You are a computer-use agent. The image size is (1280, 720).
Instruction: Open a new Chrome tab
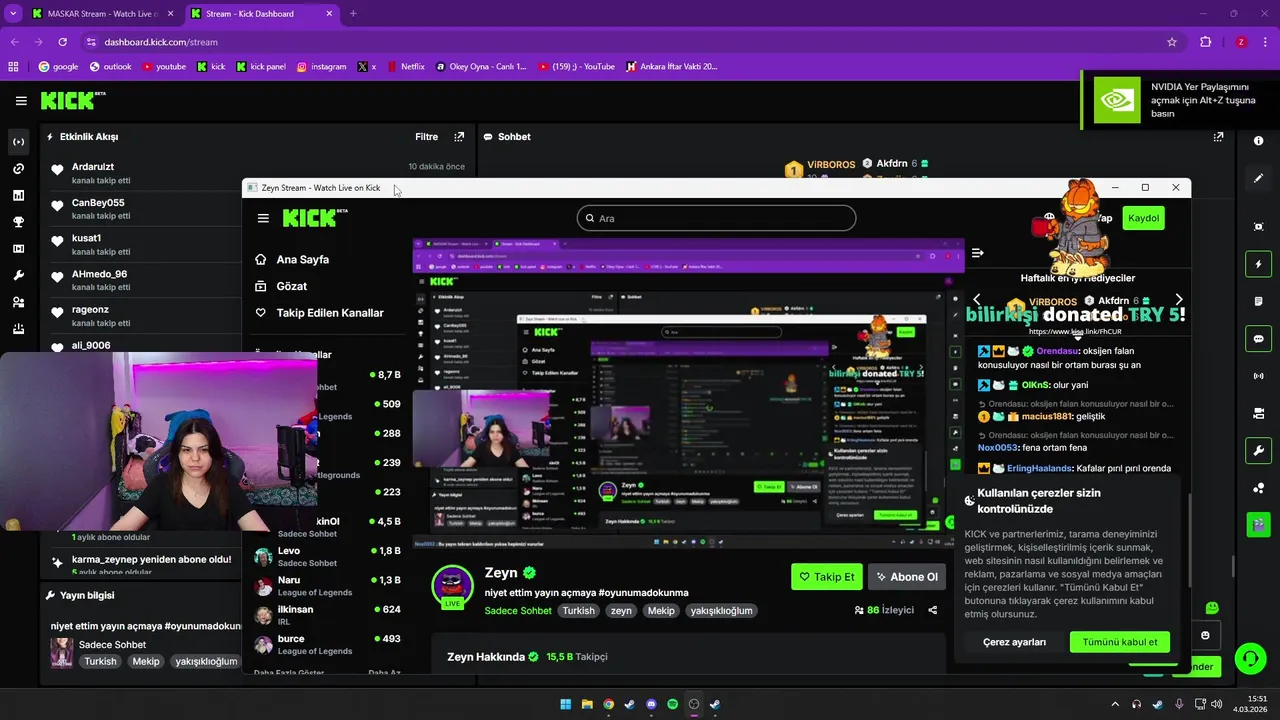pyautogui.click(x=353, y=14)
